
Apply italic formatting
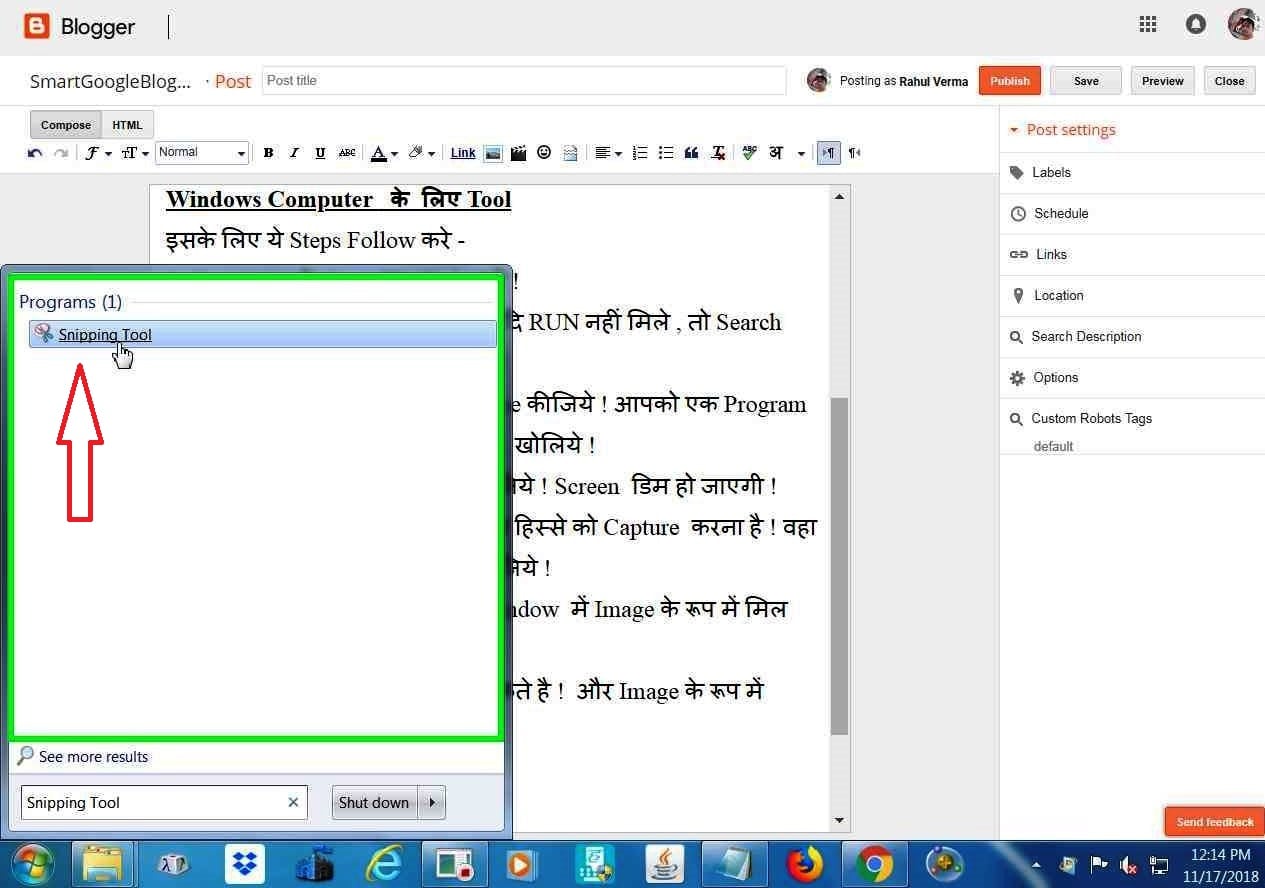(294, 153)
